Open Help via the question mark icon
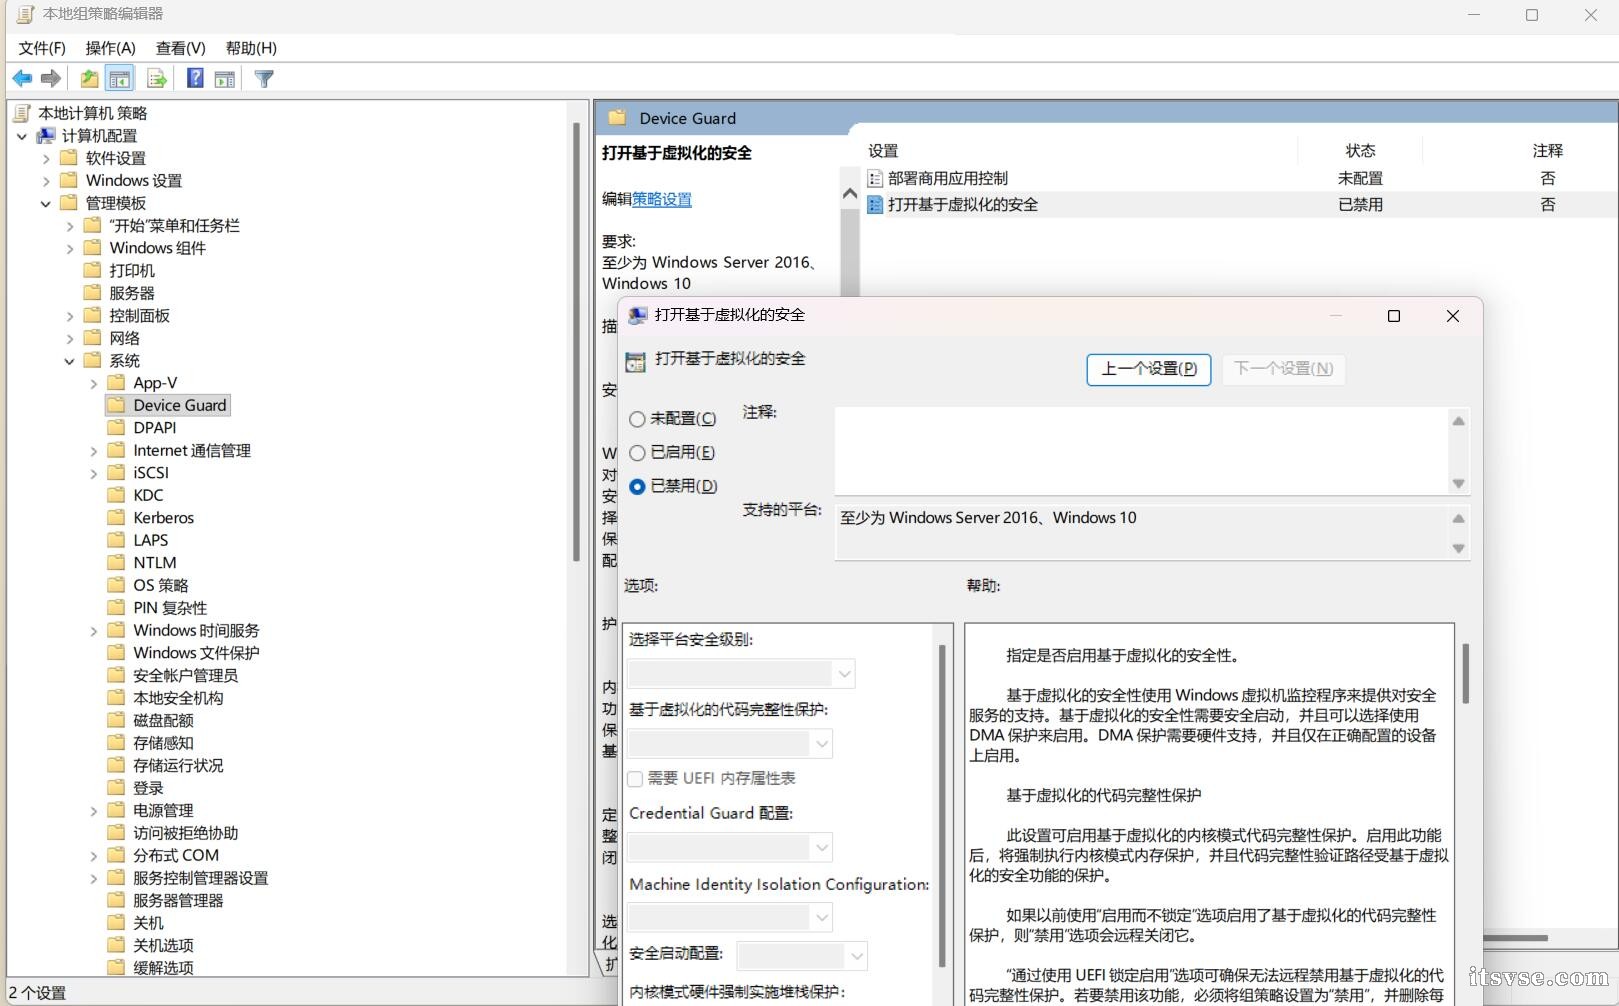This screenshot has width=1619, height=1006. (195, 79)
